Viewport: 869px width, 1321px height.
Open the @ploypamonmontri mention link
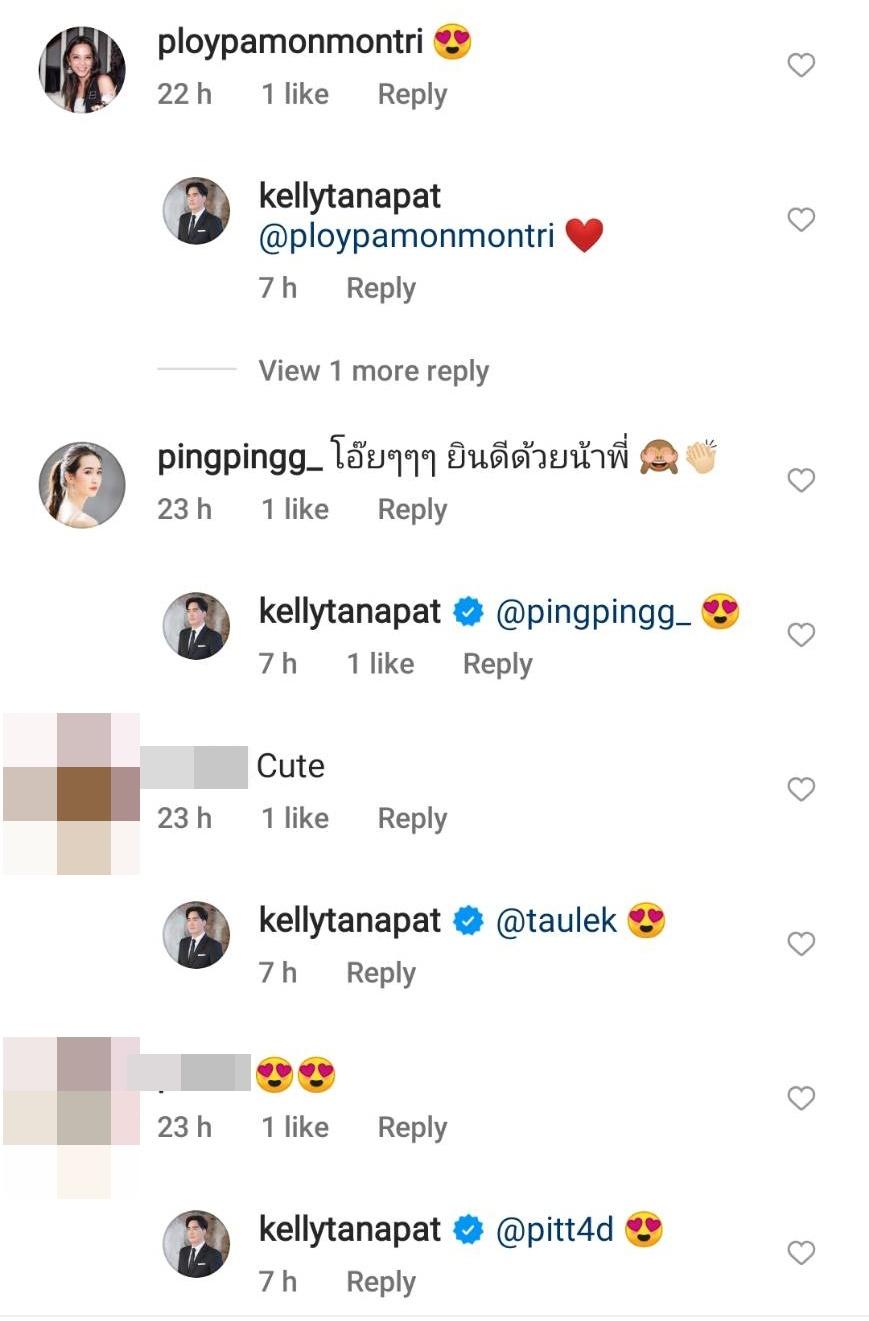click(406, 237)
